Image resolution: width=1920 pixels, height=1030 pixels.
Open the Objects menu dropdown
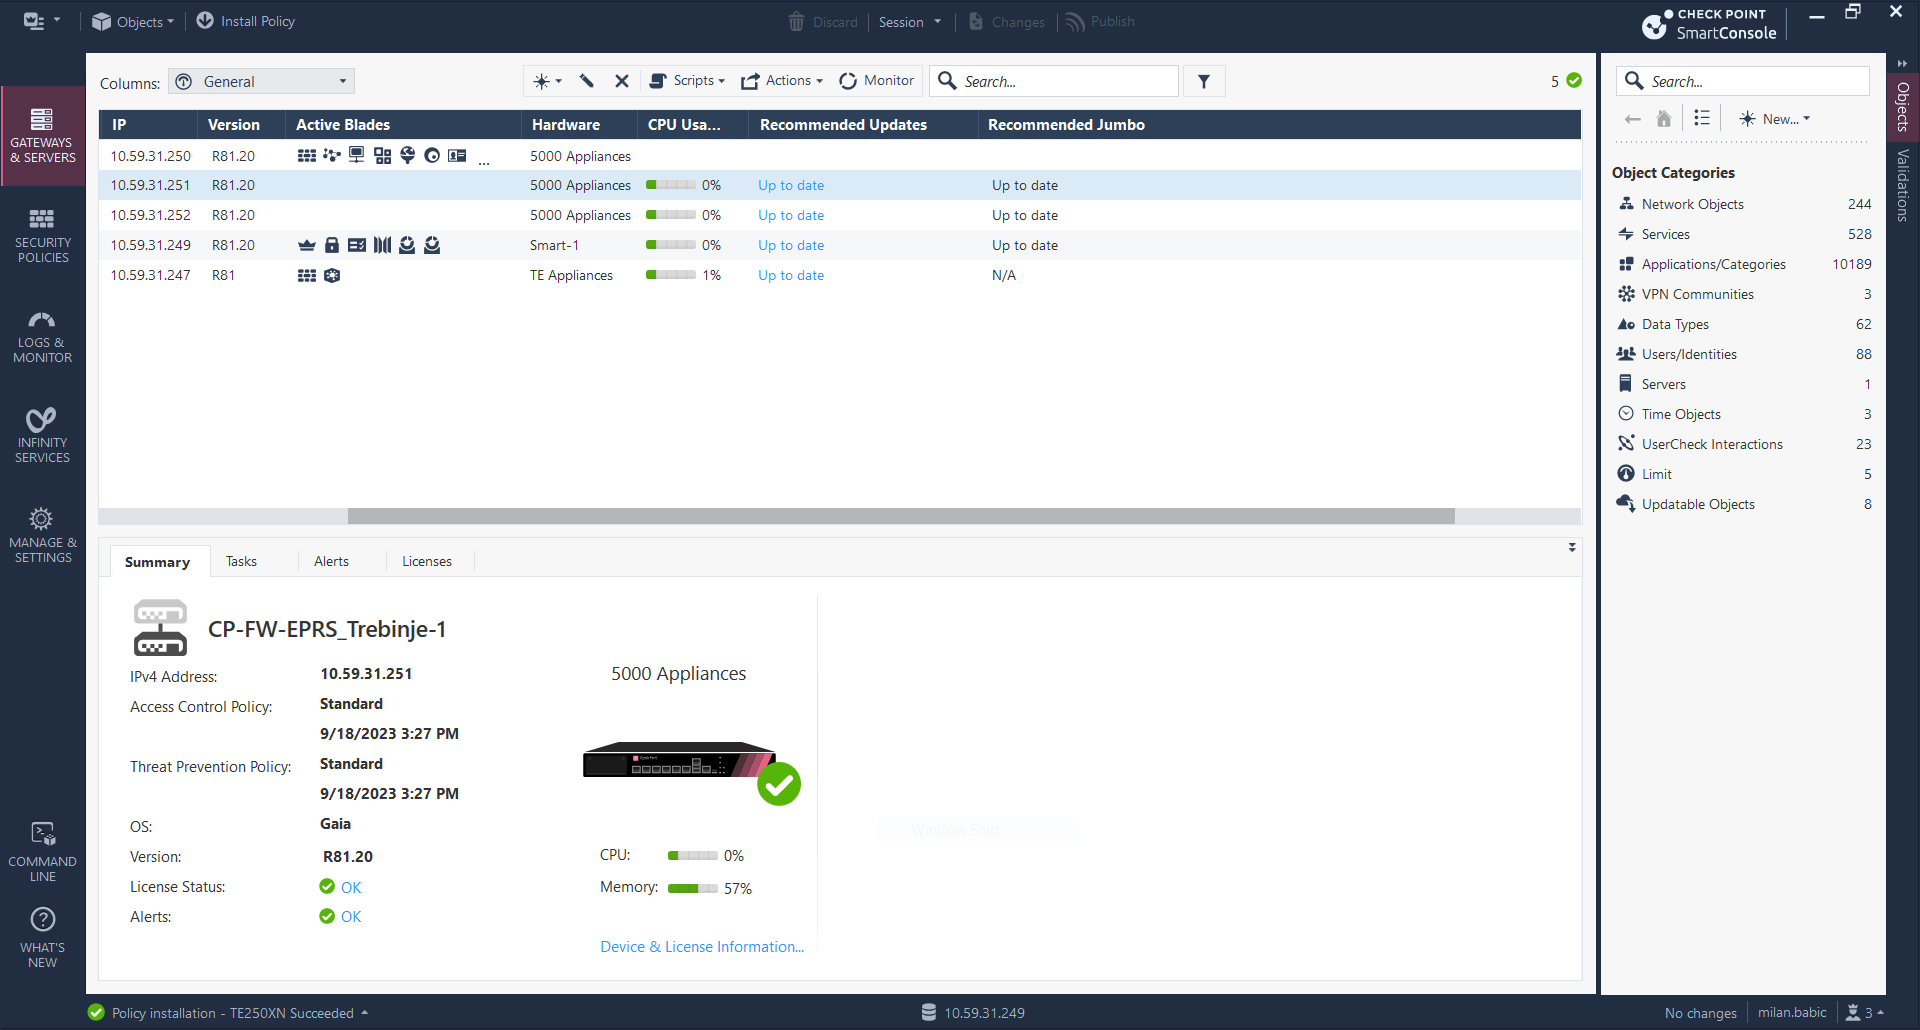tap(133, 22)
